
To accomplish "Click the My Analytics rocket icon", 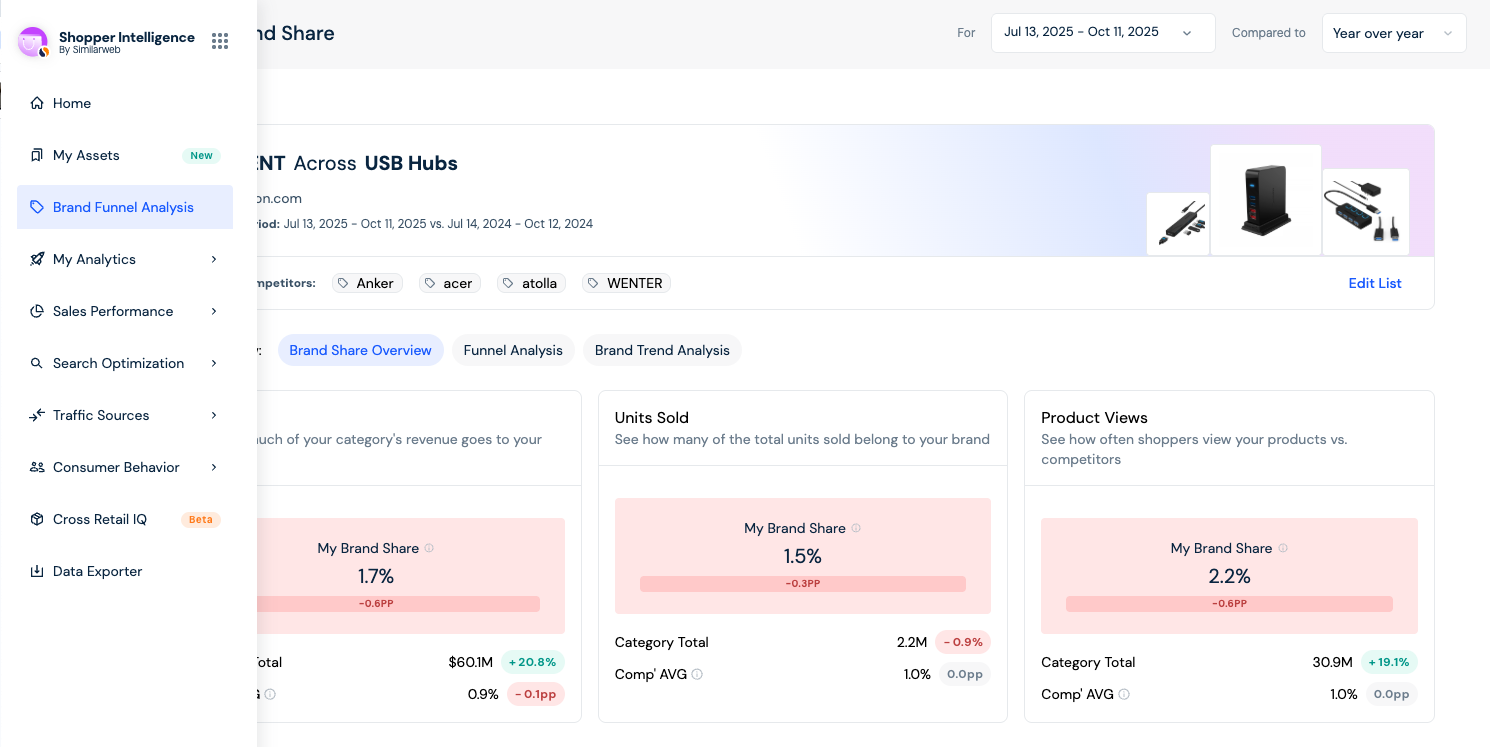I will coord(37,259).
